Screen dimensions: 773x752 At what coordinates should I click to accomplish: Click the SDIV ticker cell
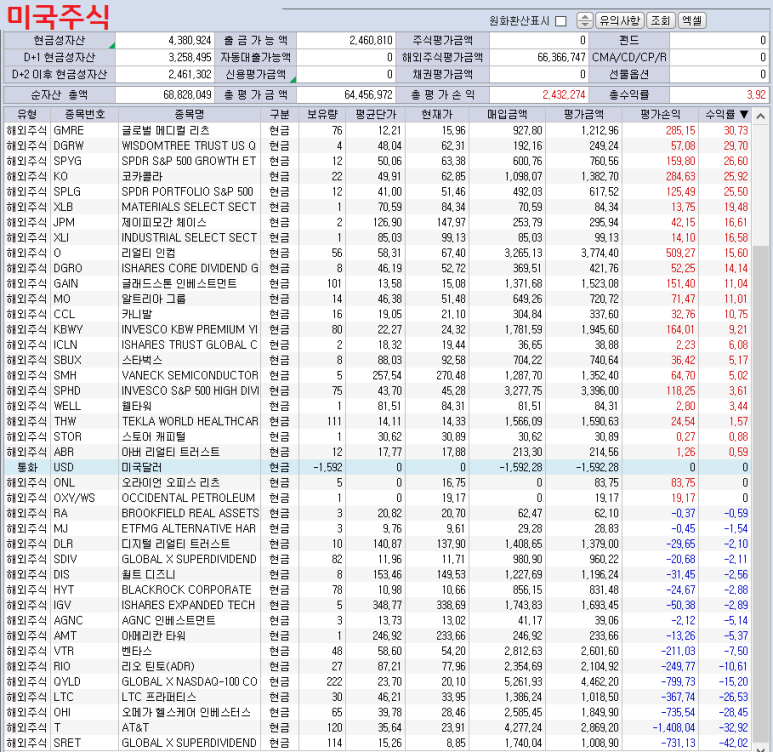pyautogui.click(x=84, y=559)
